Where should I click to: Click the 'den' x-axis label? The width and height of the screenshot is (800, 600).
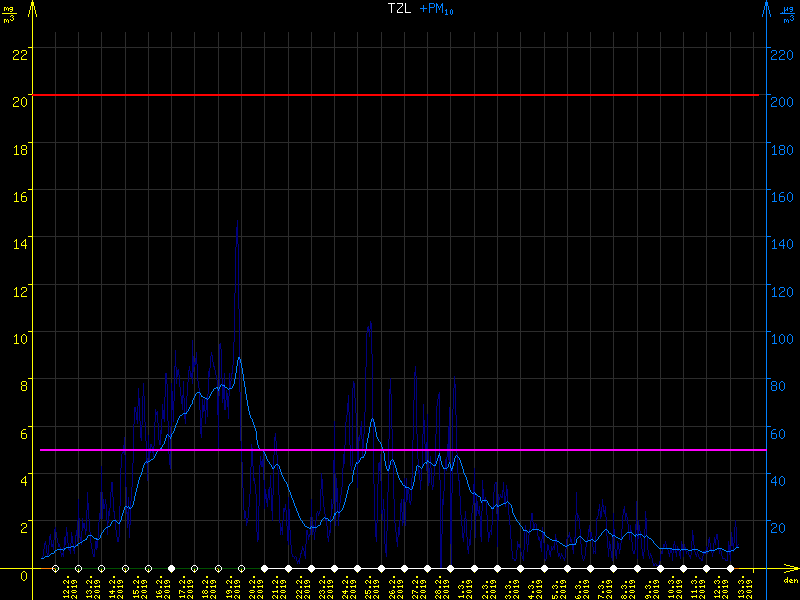point(790,581)
